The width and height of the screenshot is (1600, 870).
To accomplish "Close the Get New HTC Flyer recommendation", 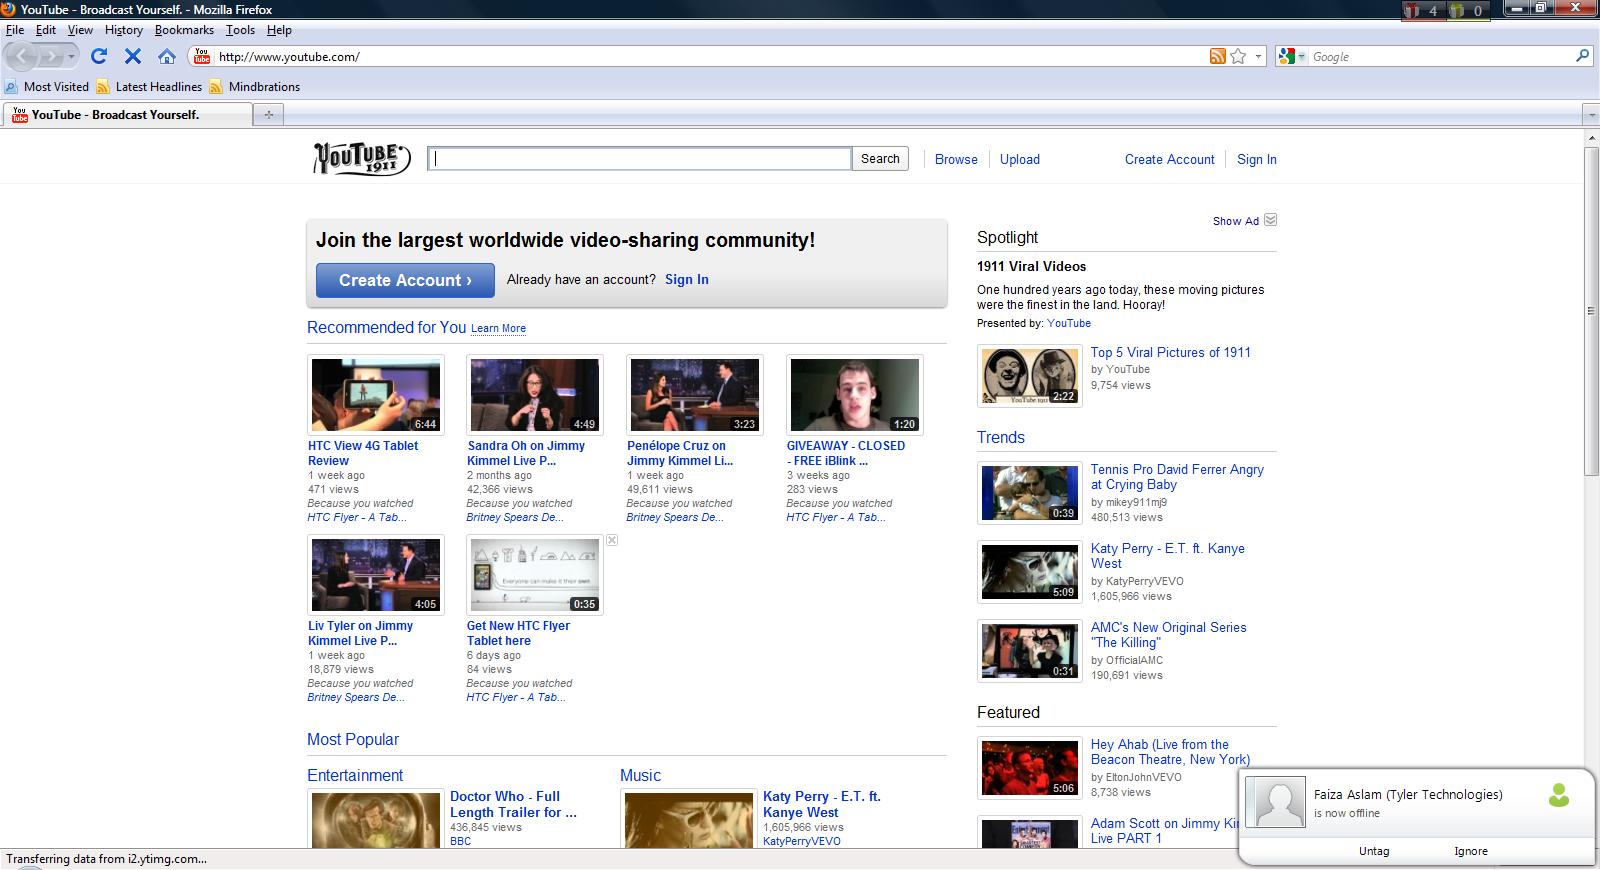I will coord(612,540).
